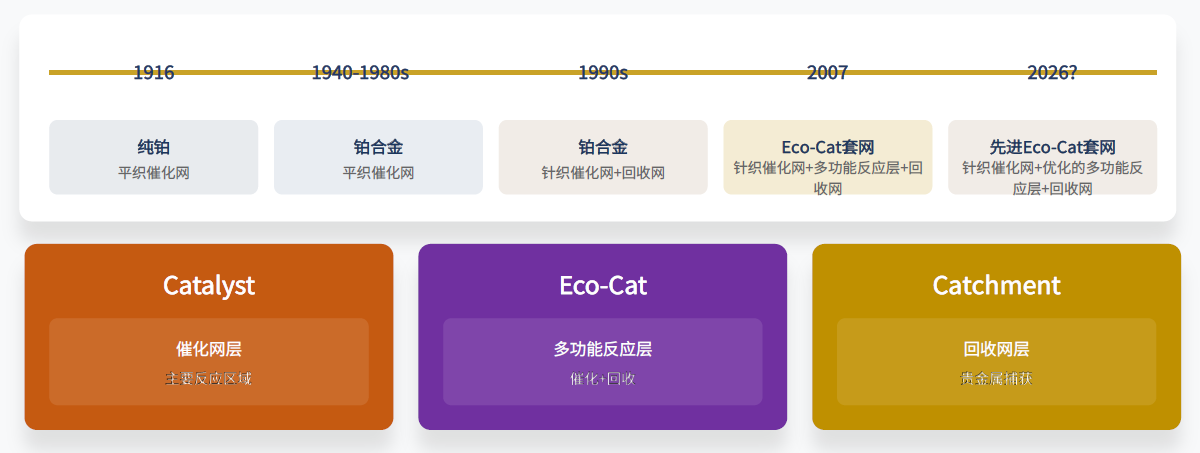Open the 纯铂 平织催化网 card
The height and width of the screenshot is (453, 1200).
click(x=154, y=158)
